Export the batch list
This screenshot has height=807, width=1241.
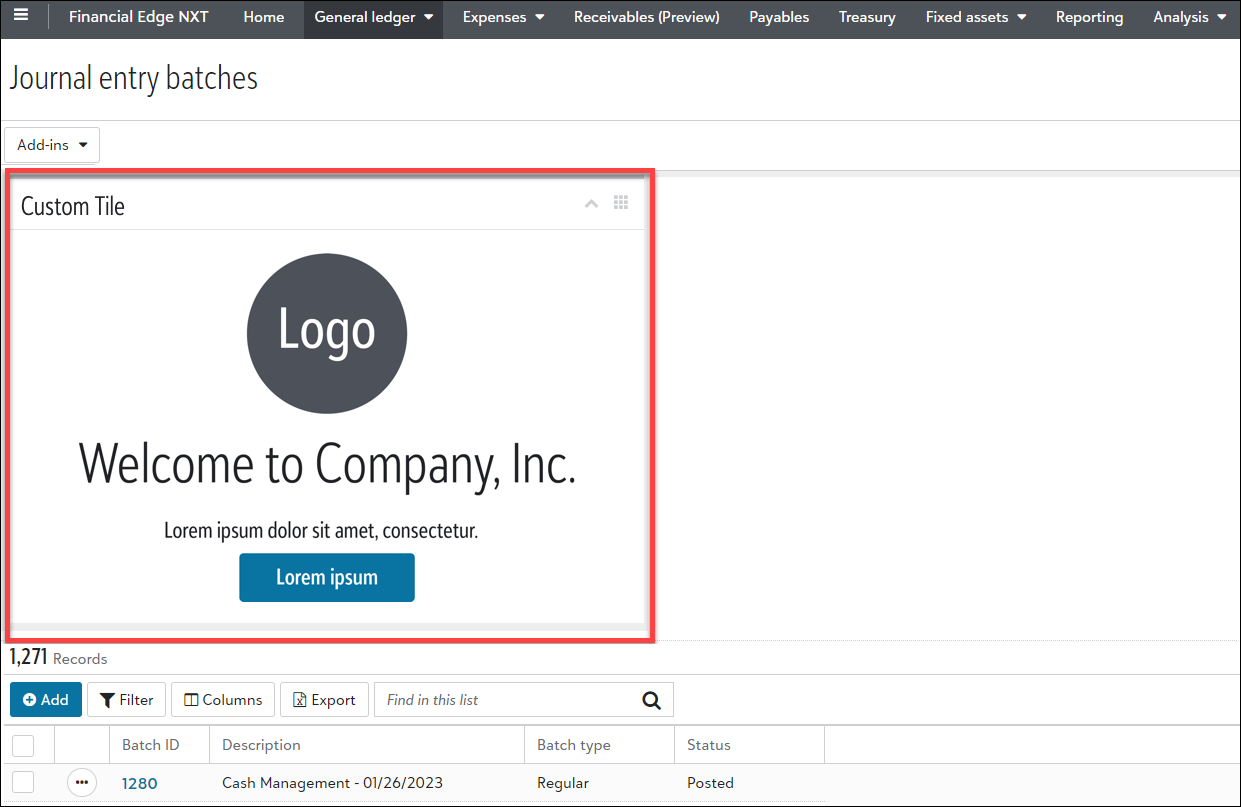pos(324,700)
